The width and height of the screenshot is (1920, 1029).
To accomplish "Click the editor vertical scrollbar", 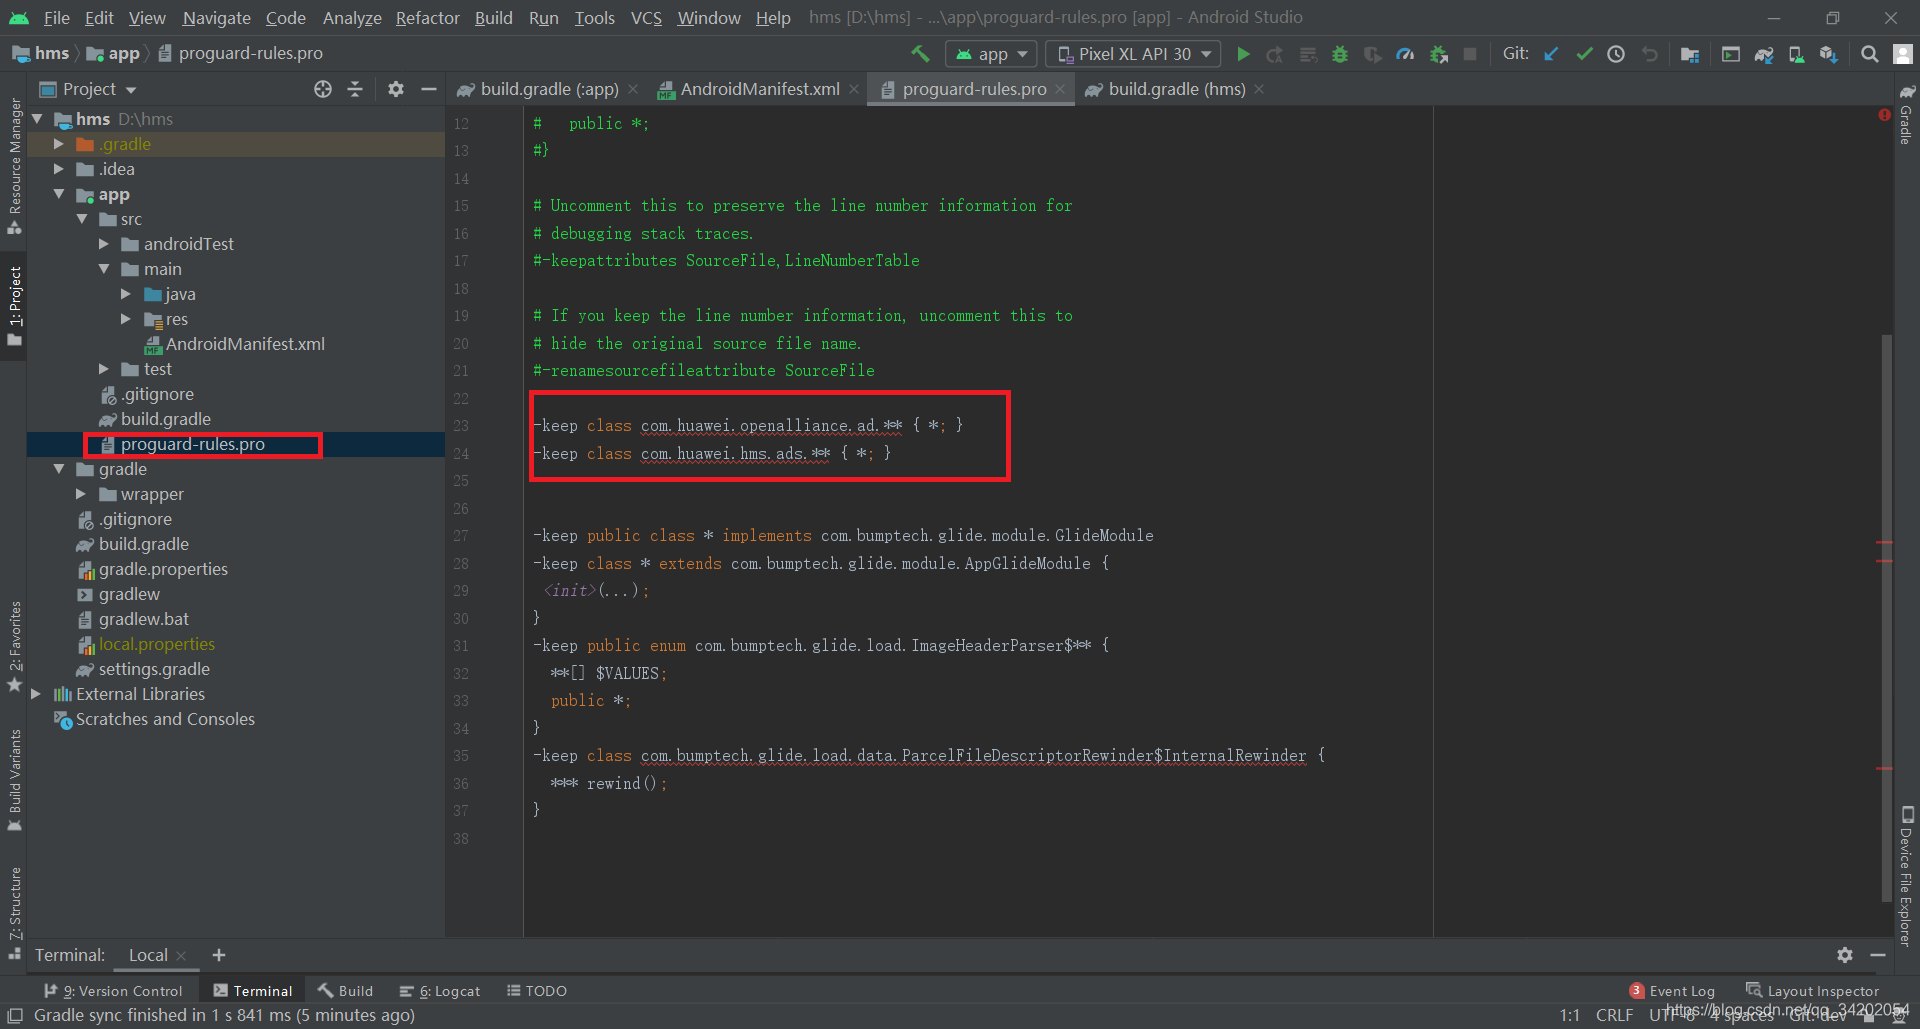I will pos(1886,617).
